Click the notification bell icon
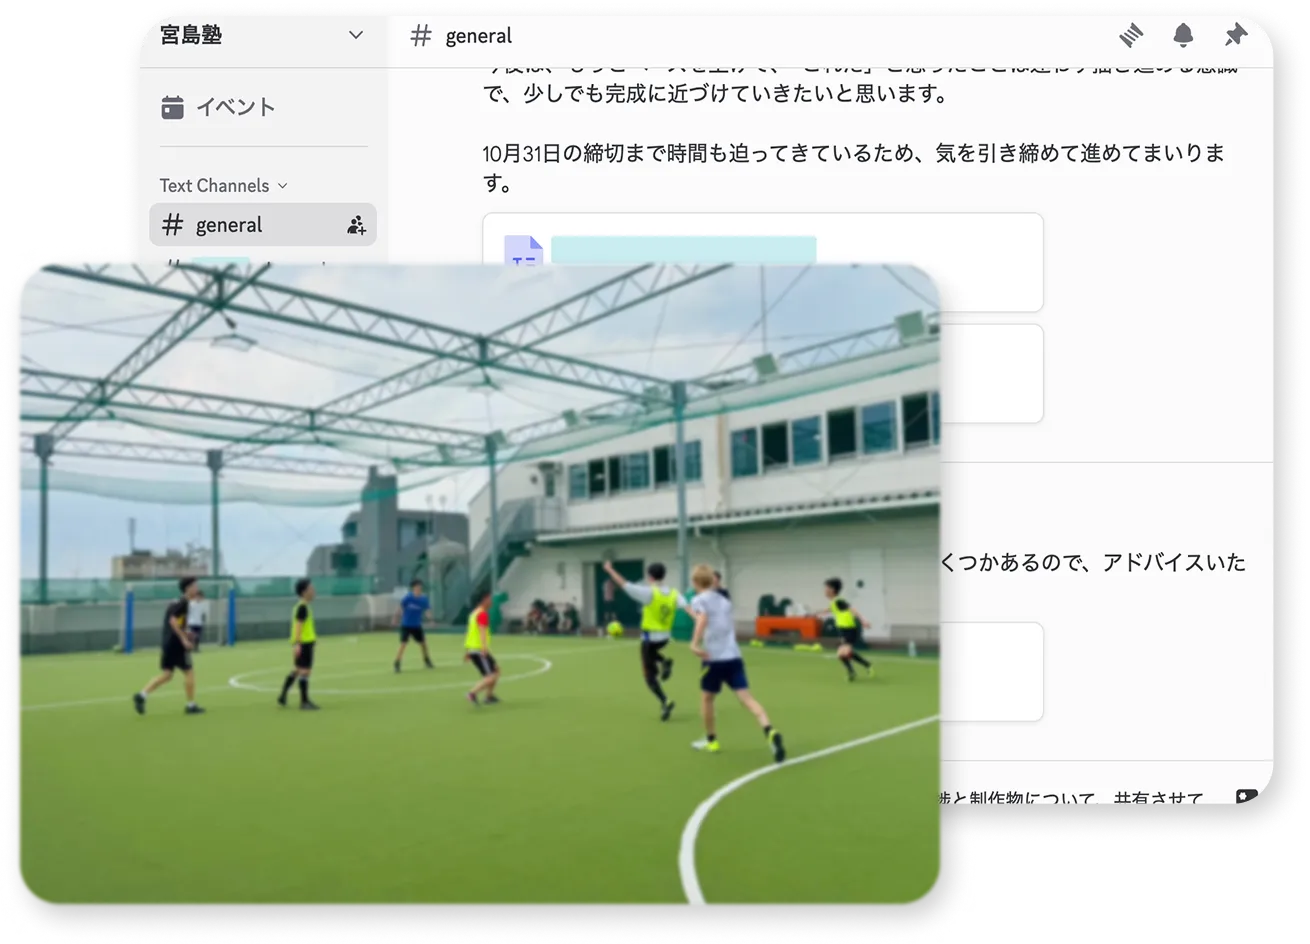 (1183, 36)
